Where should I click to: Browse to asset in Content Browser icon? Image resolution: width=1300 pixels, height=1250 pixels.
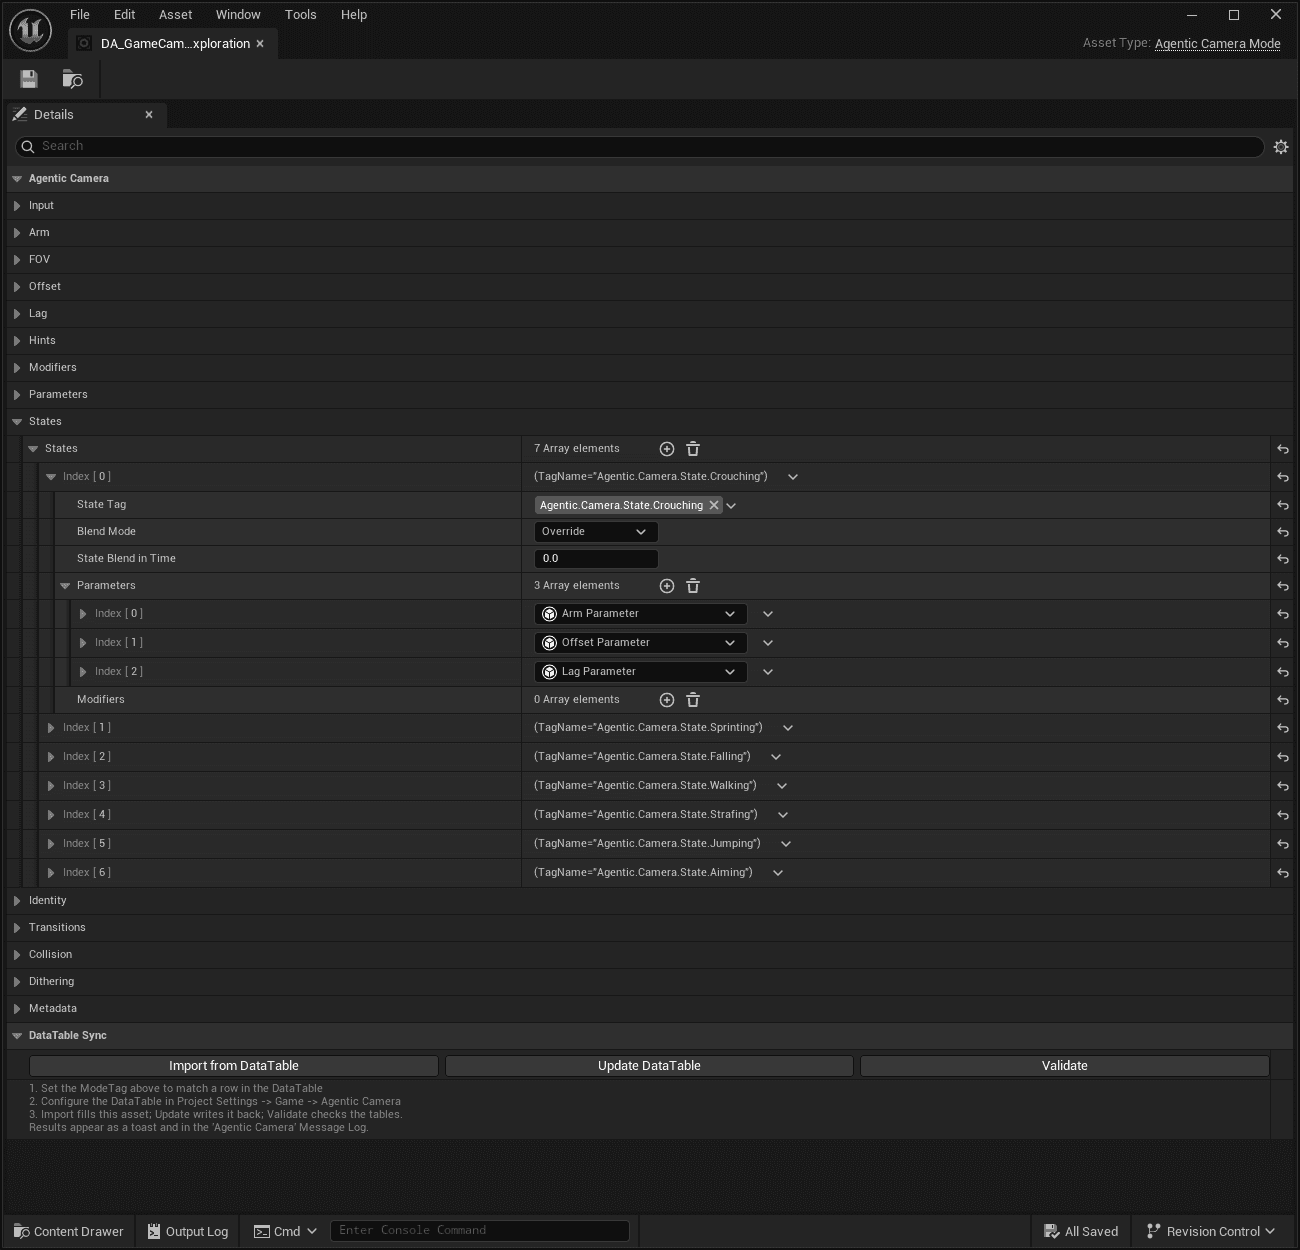[73, 79]
